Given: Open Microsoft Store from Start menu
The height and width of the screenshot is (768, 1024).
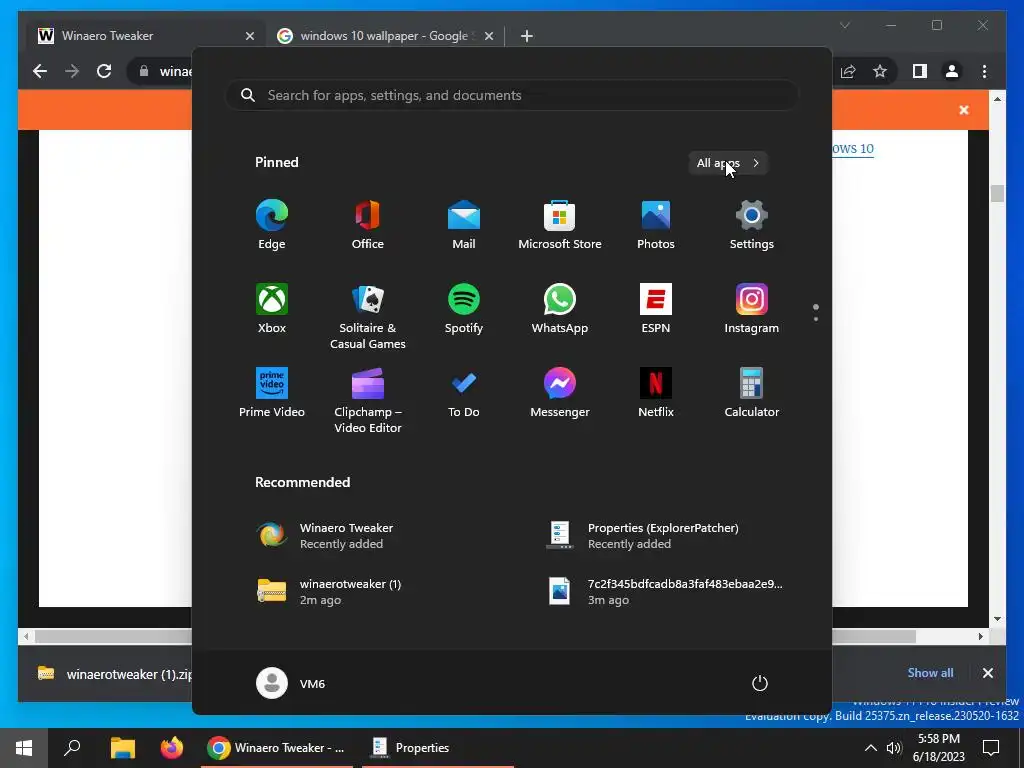Looking at the screenshot, I should pyautogui.click(x=560, y=225).
